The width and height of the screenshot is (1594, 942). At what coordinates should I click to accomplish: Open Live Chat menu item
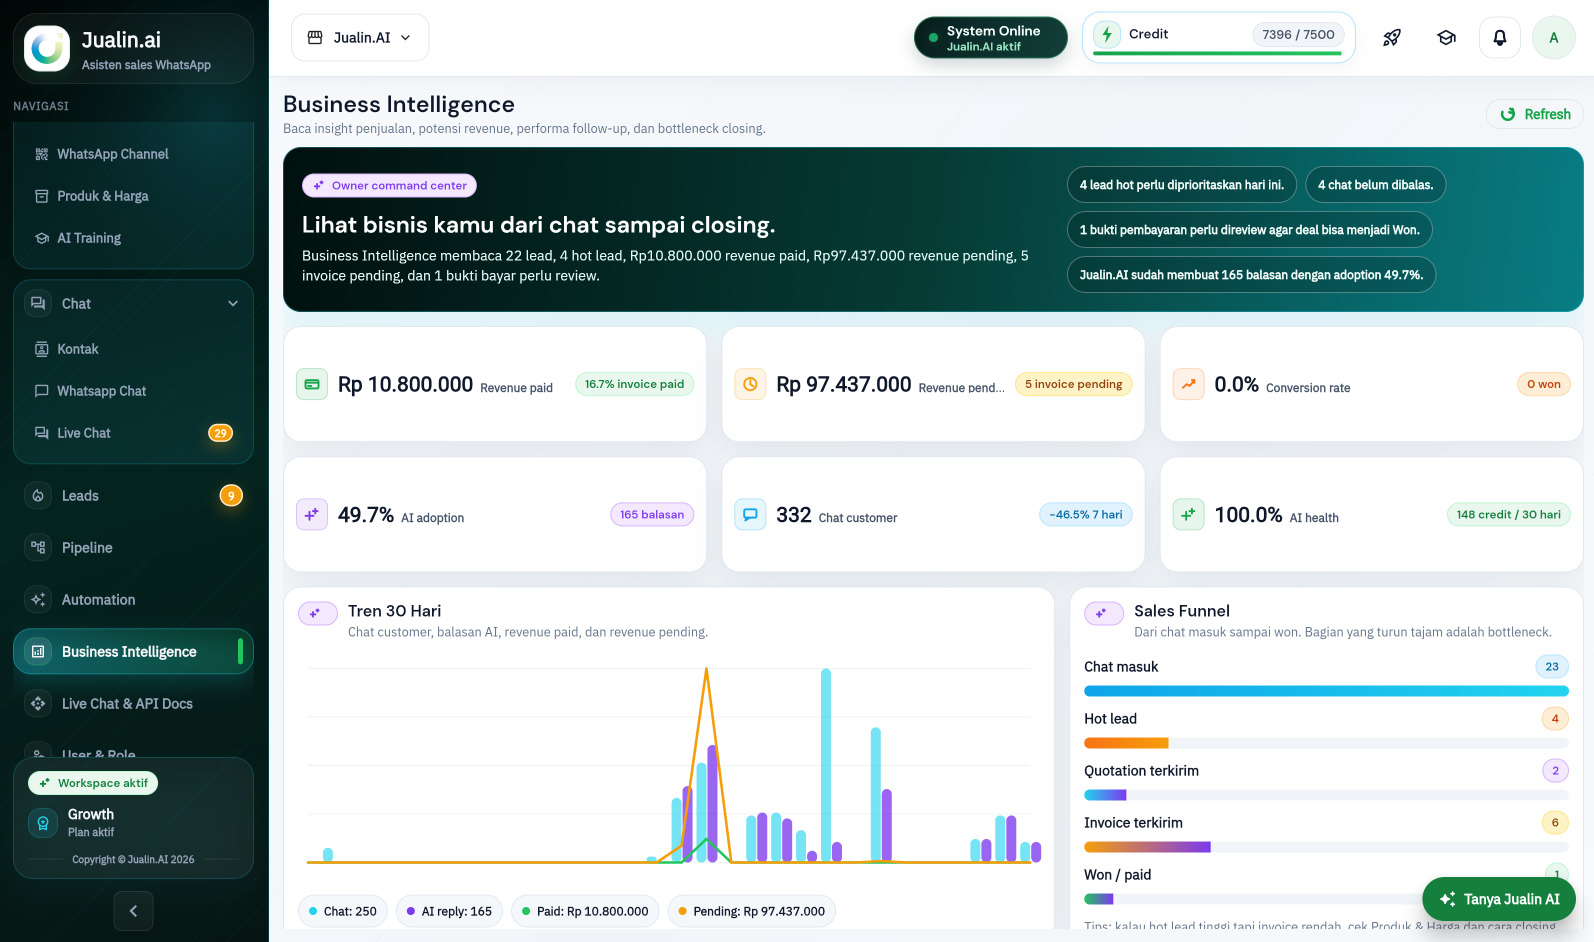tap(133, 433)
